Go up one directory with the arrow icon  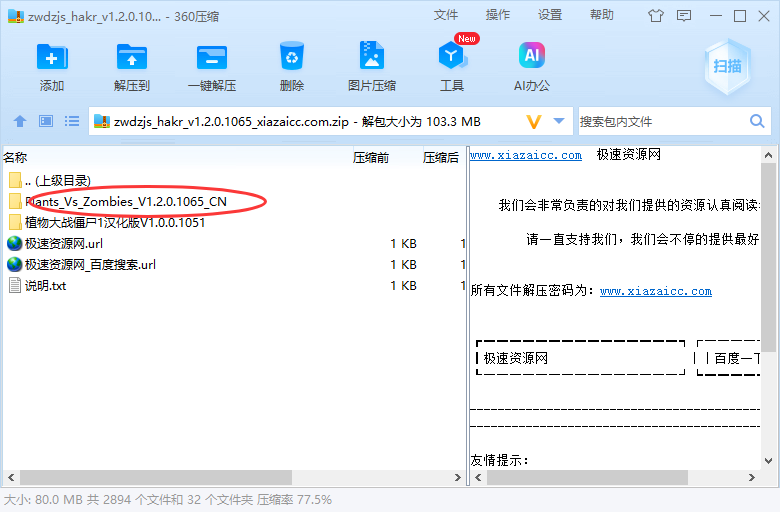tap(20, 121)
